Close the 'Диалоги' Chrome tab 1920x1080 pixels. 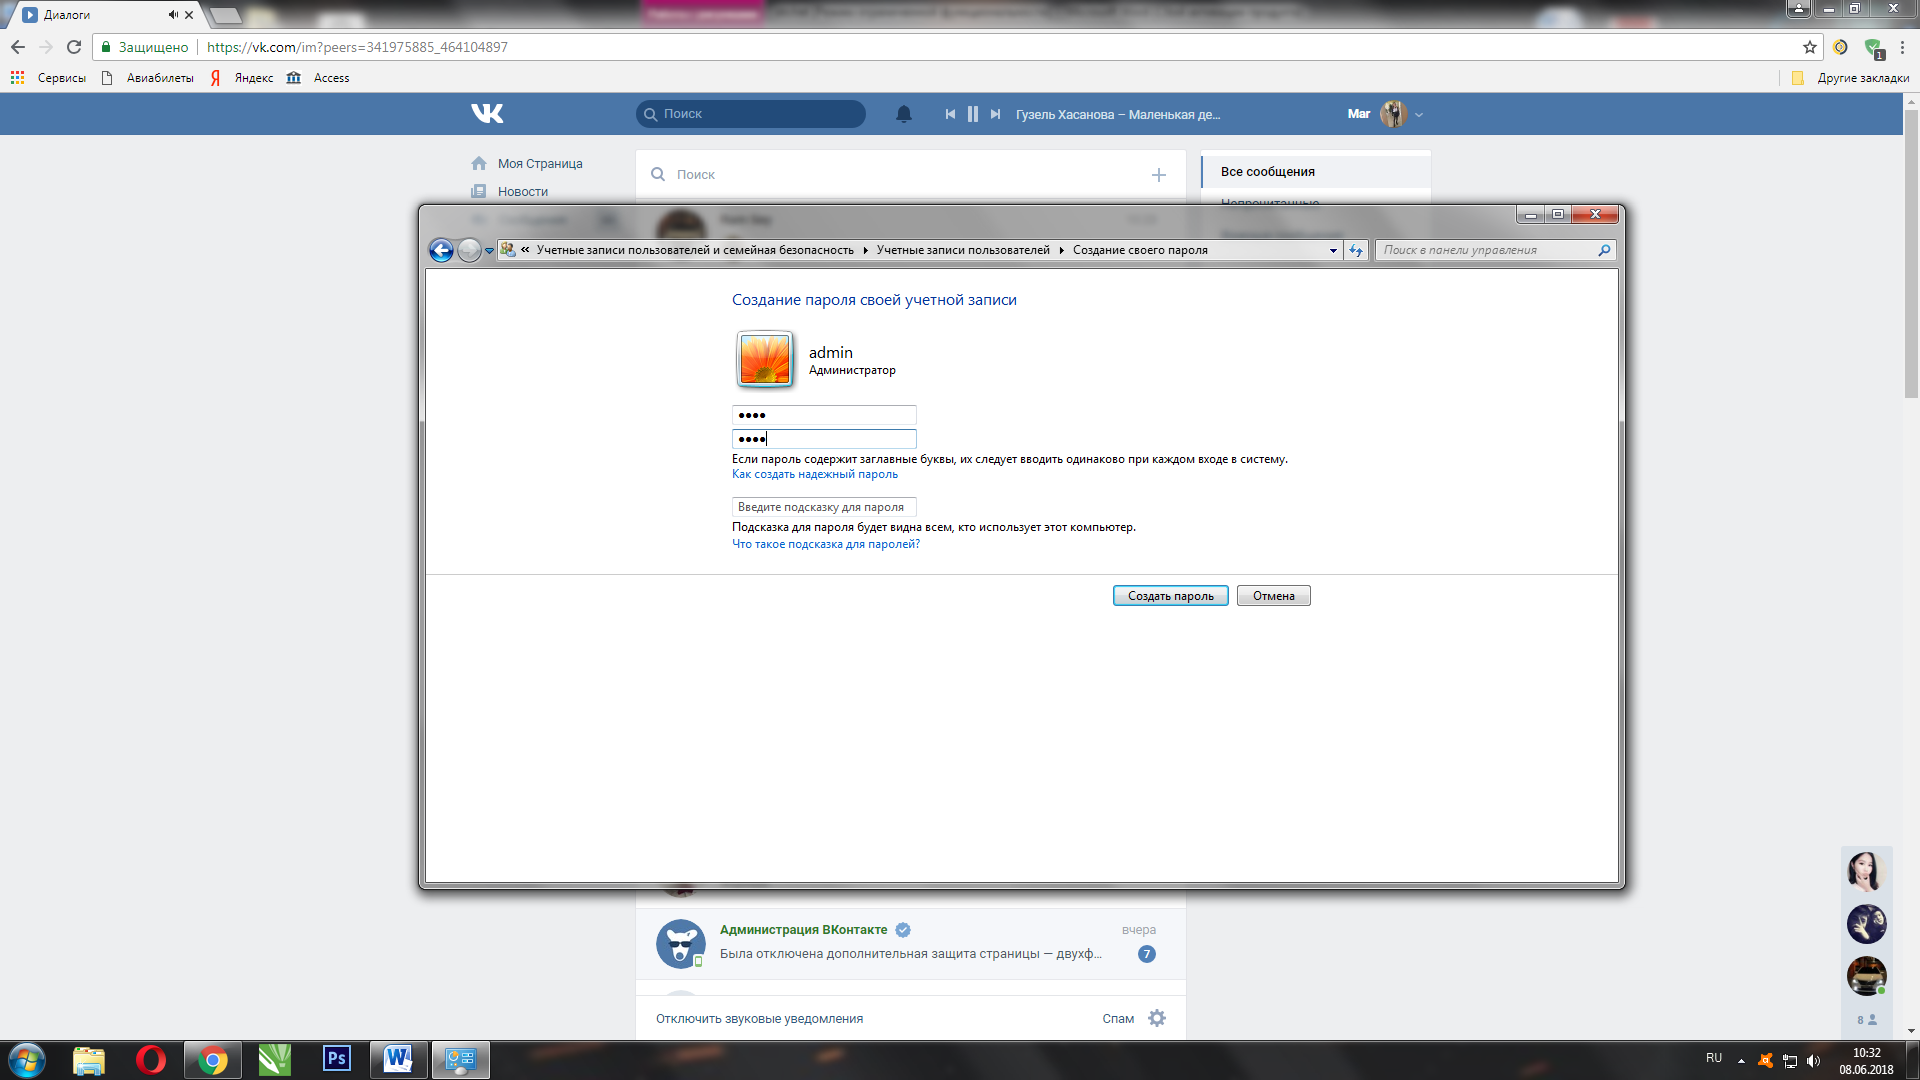click(x=189, y=15)
